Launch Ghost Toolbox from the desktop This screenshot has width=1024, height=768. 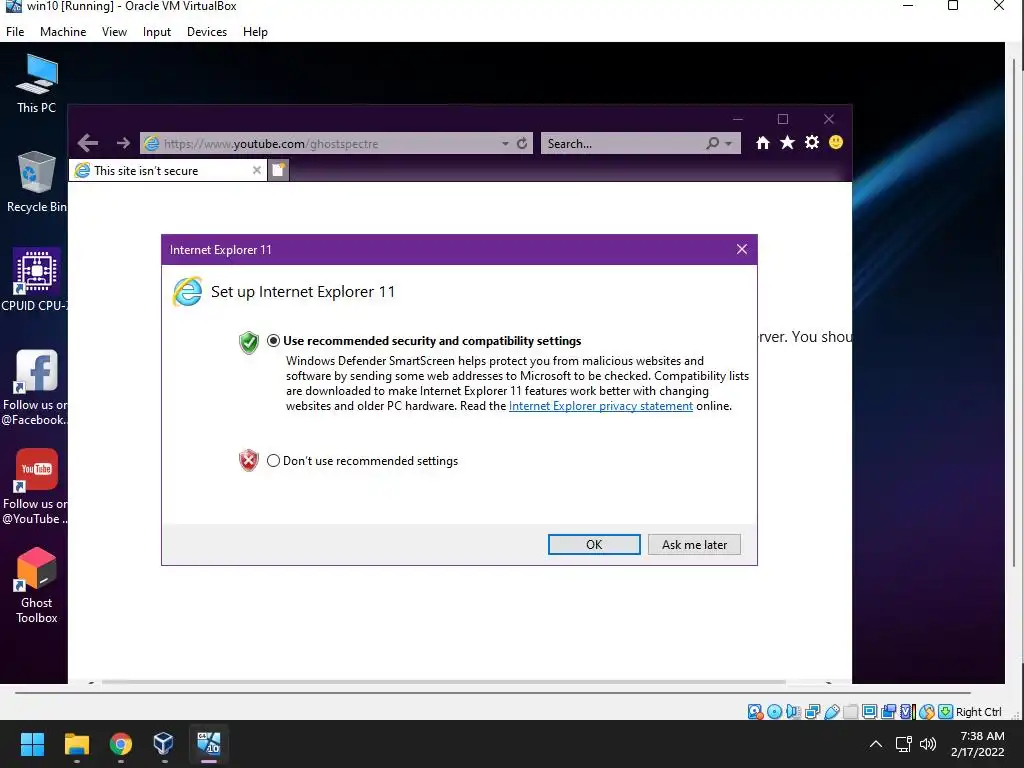click(x=37, y=586)
